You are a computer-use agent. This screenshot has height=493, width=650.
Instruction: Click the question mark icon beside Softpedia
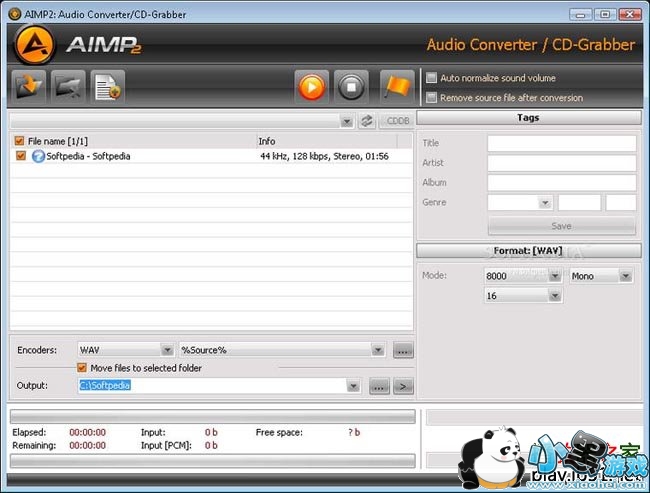click(38, 156)
